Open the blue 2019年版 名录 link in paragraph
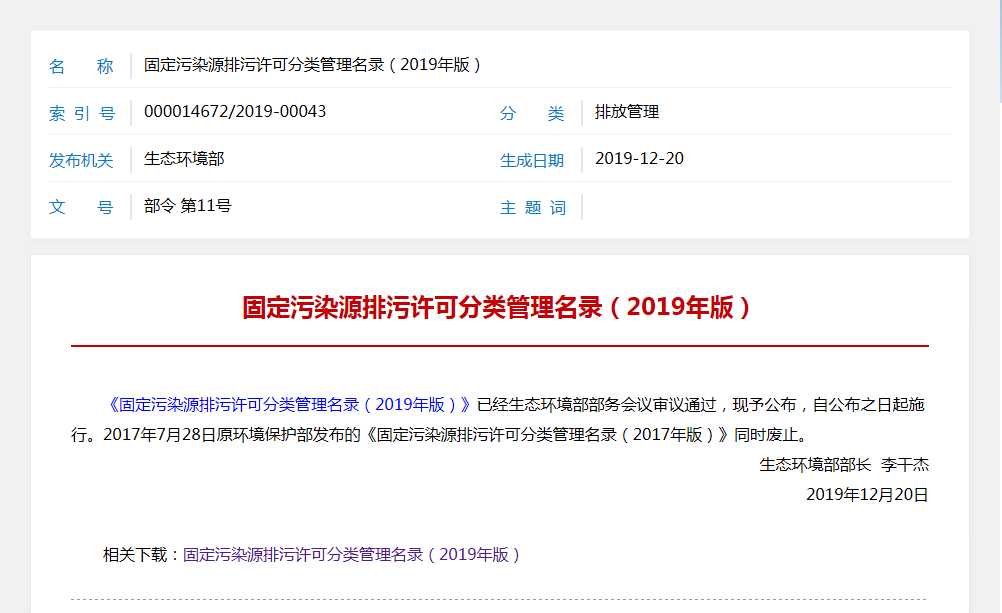 click(288, 405)
